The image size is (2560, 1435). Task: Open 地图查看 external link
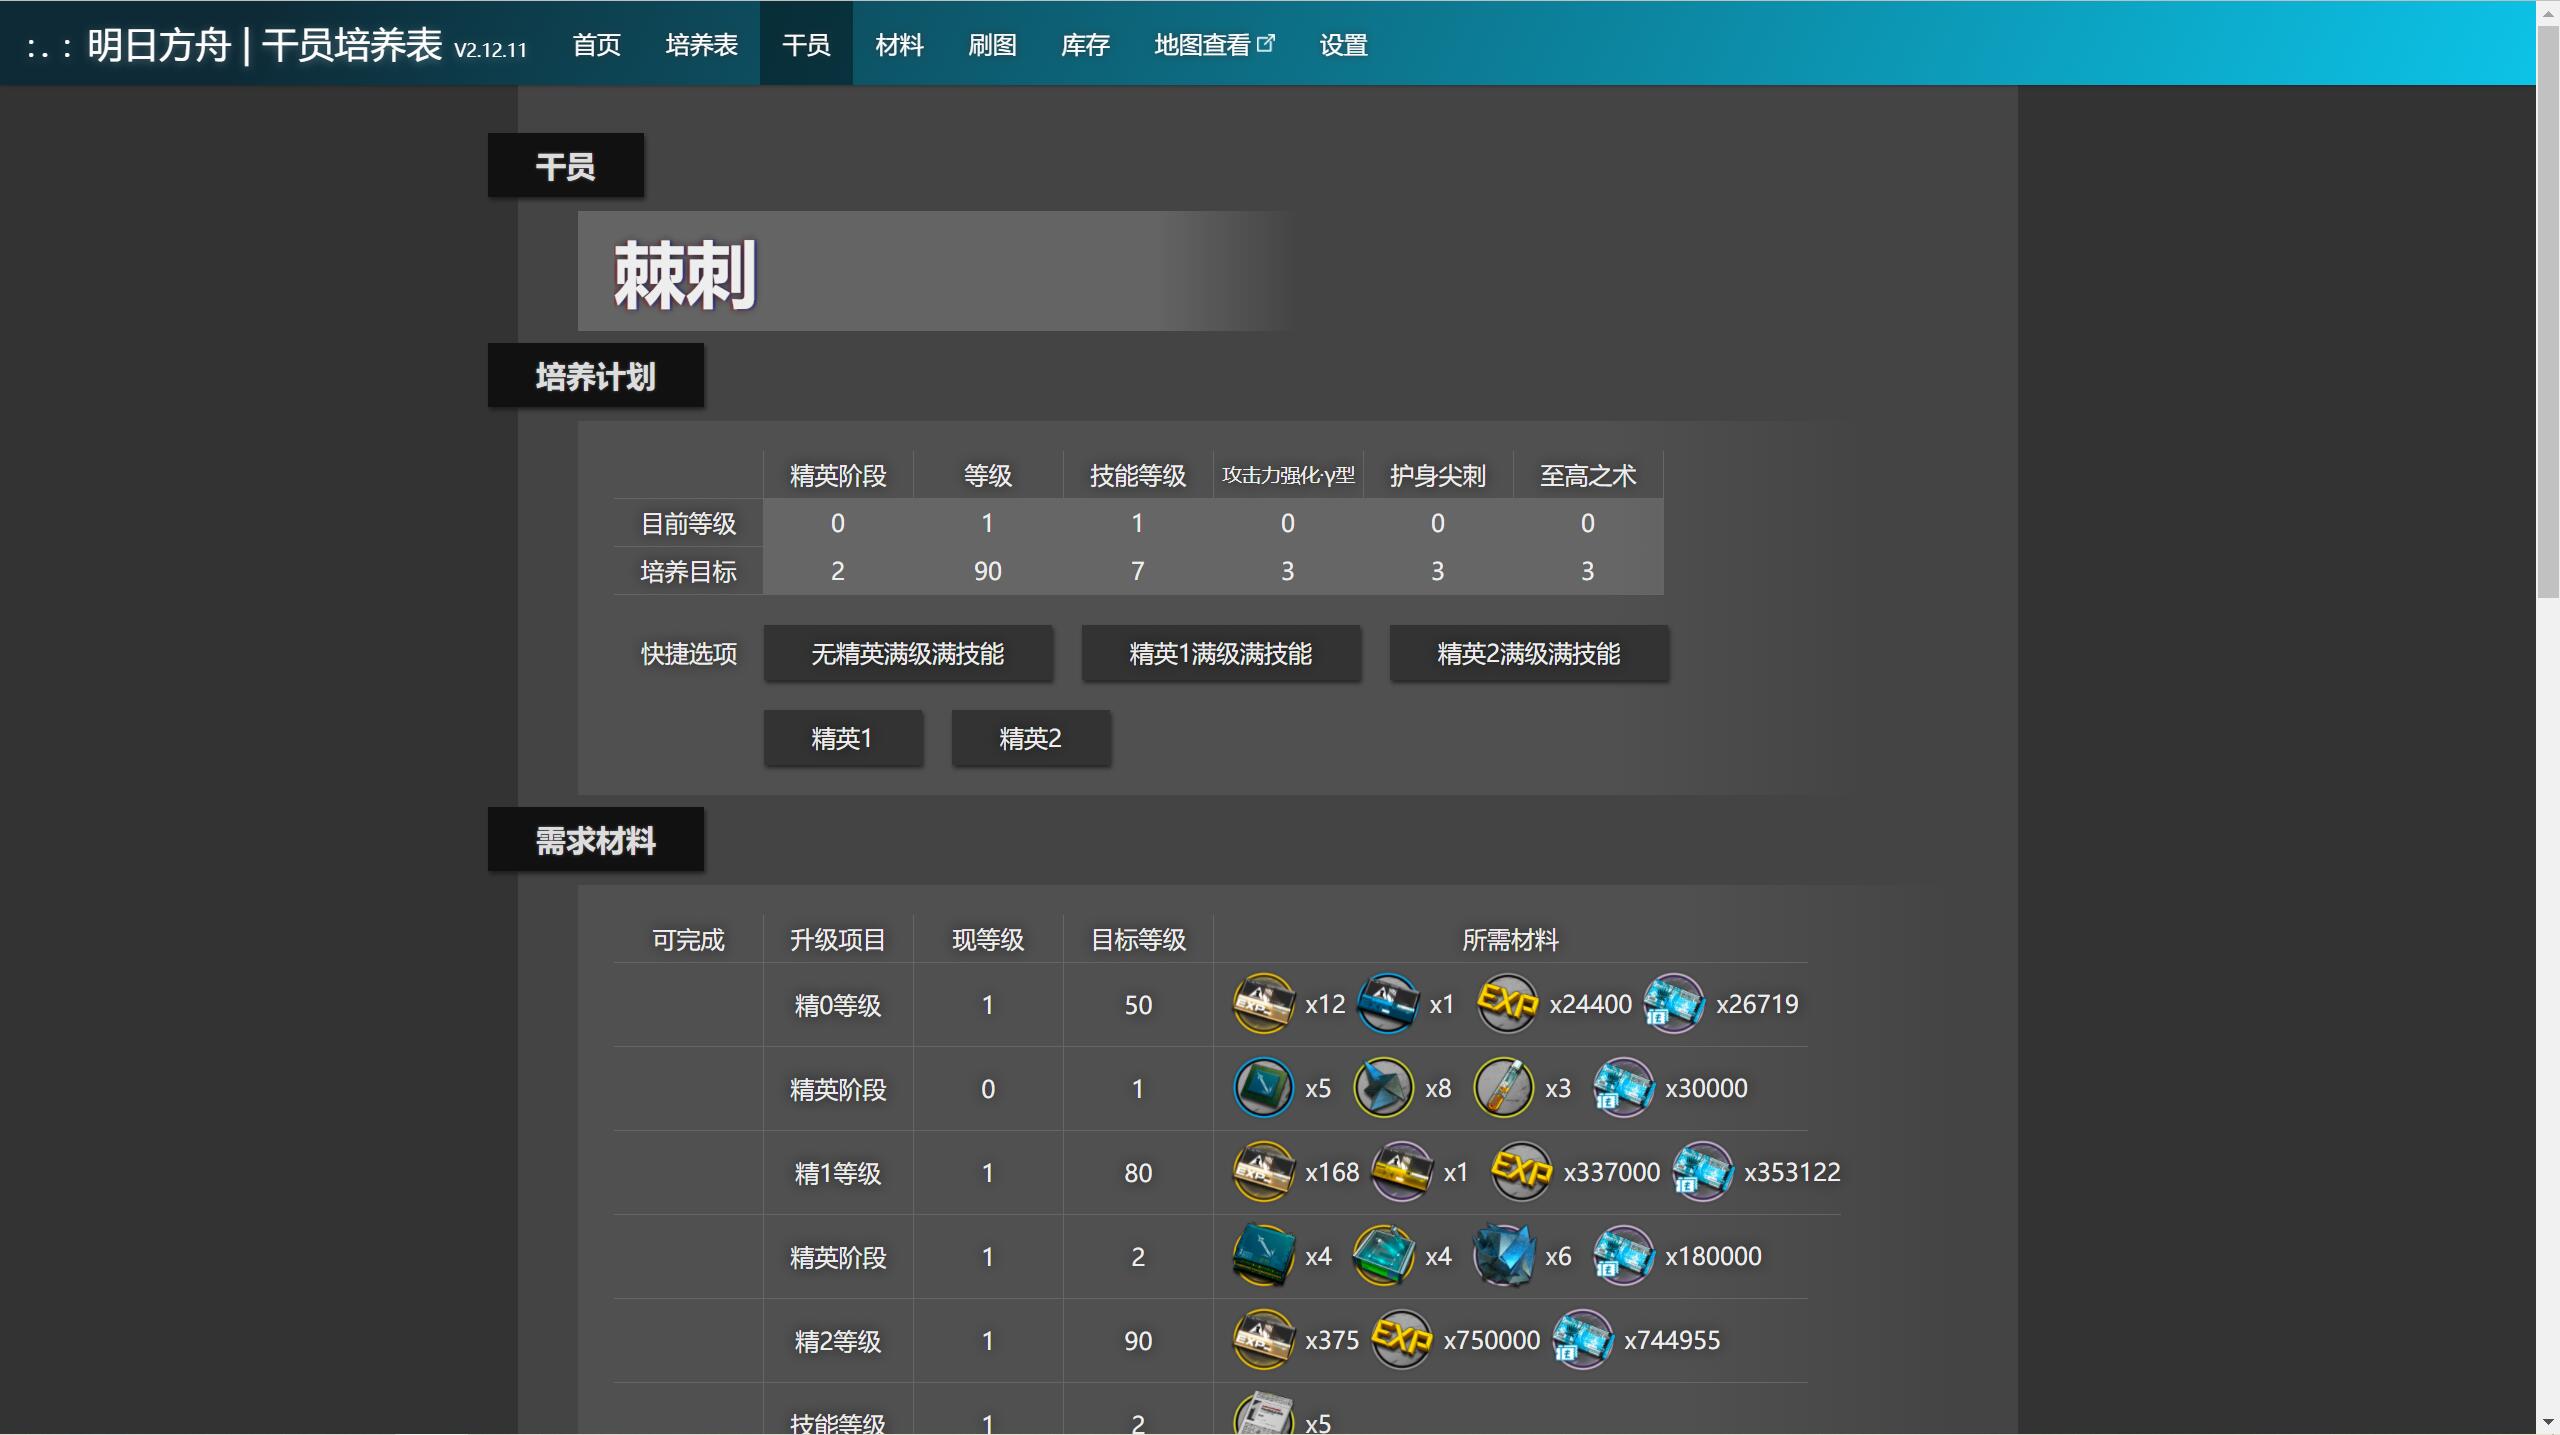pos(1214,45)
